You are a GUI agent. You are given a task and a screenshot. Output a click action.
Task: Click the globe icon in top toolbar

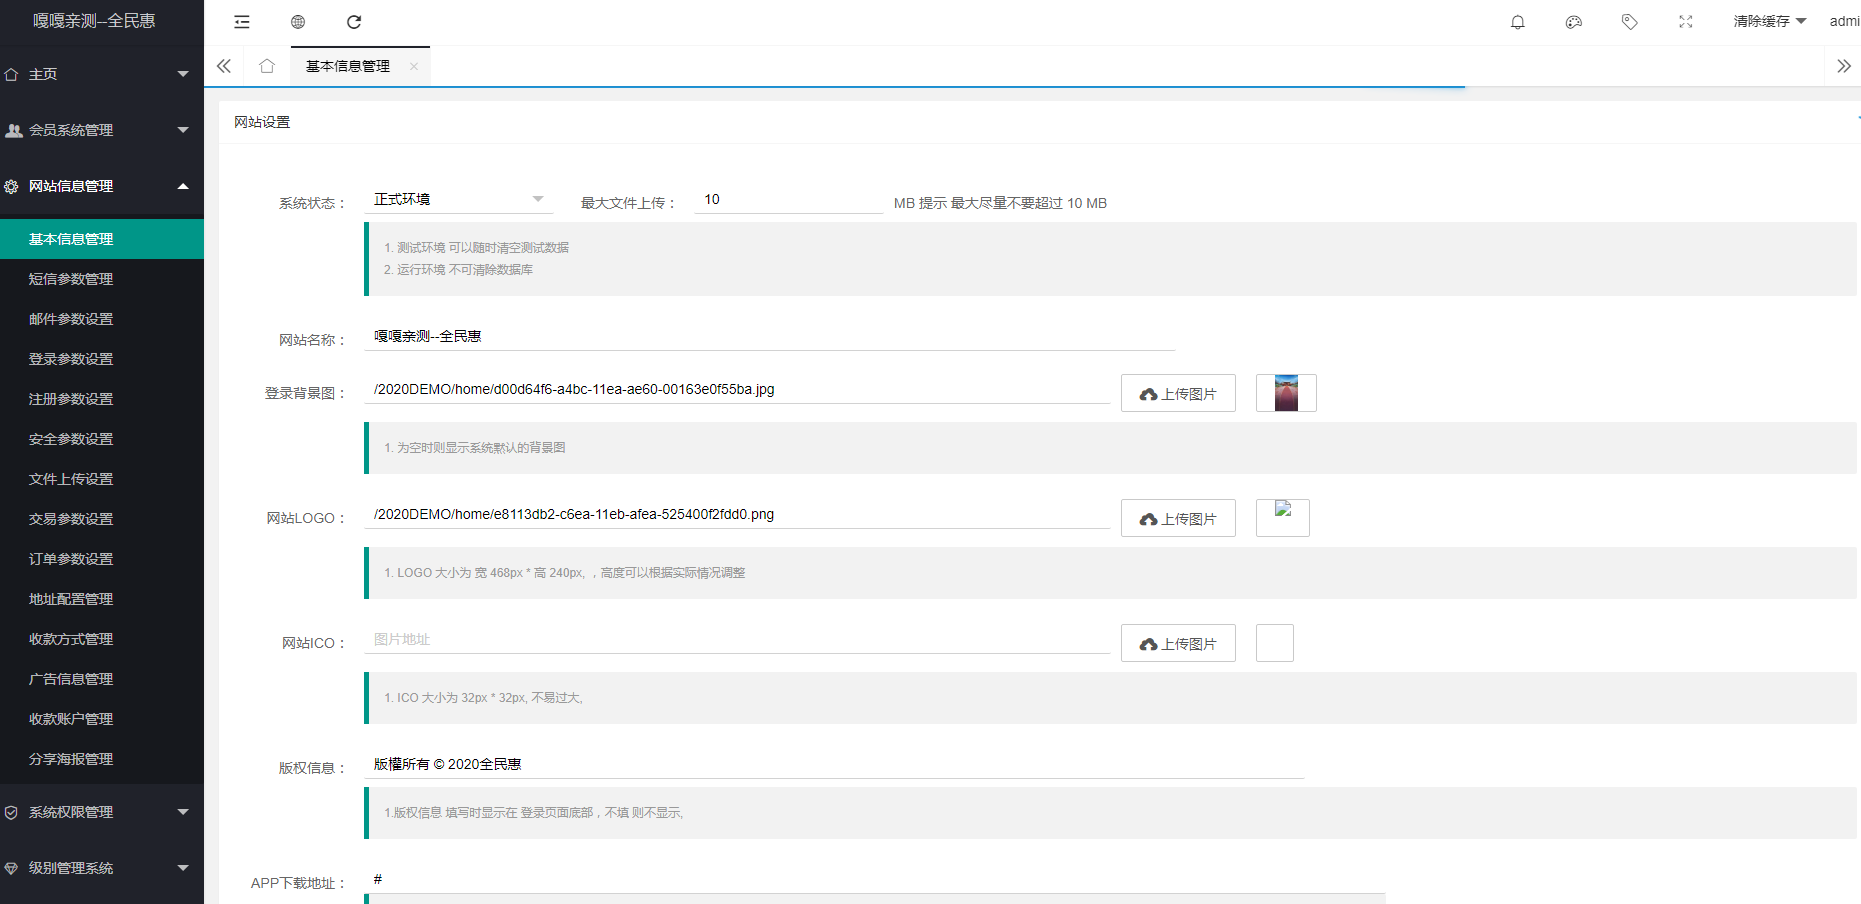[298, 22]
